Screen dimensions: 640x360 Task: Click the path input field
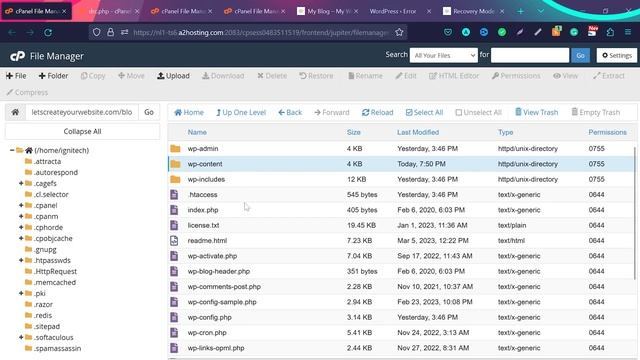(82, 112)
